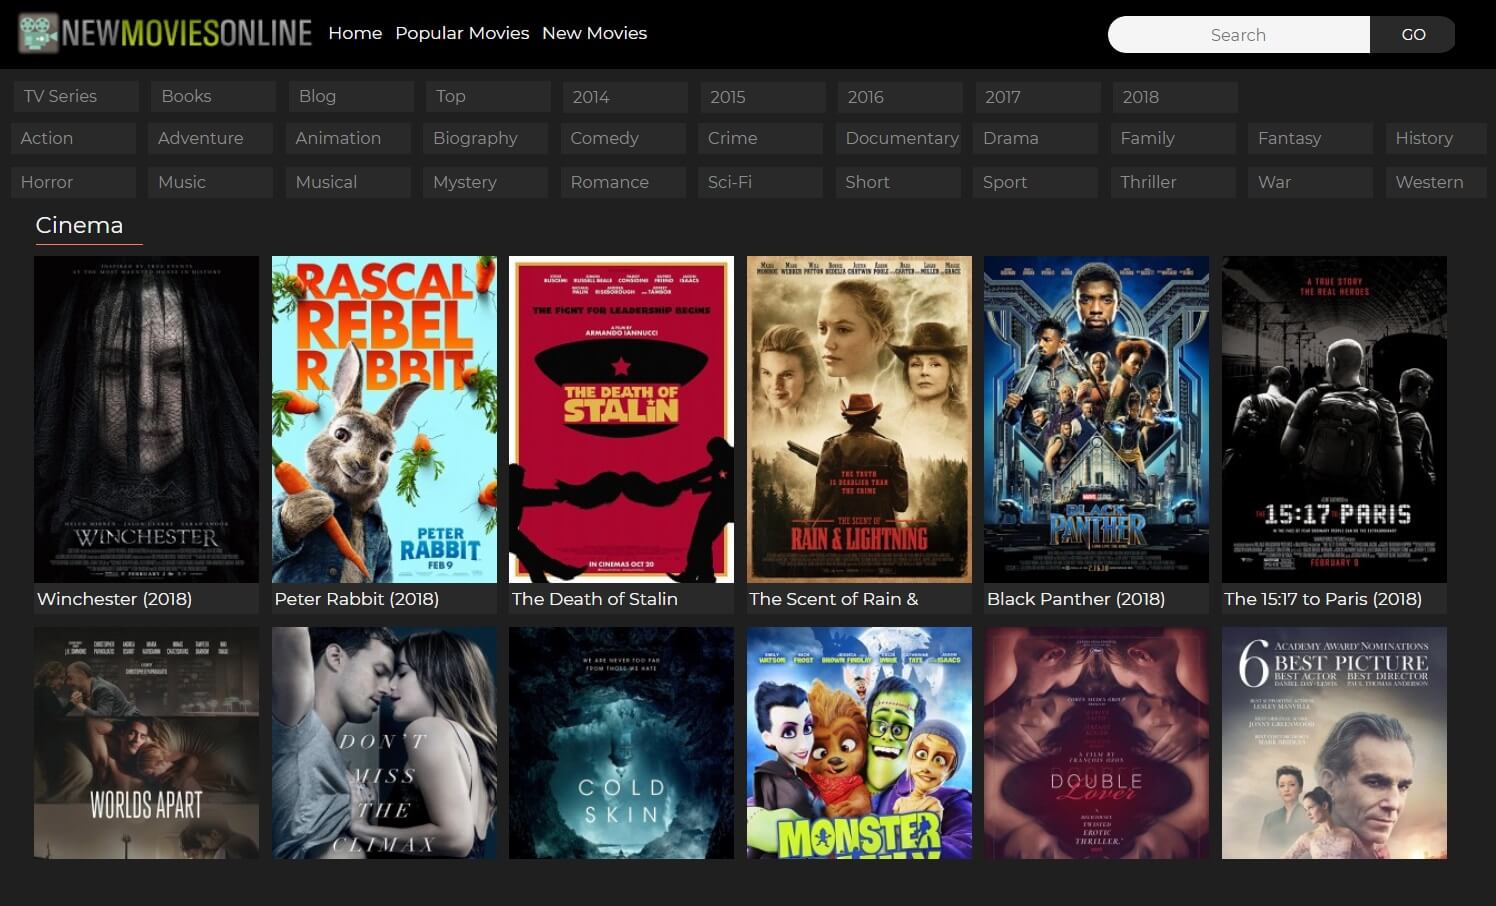This screenshot has height=906, width=1496.
Task: Open the Black Panther poster
Action: click(x=1096, y=419)
